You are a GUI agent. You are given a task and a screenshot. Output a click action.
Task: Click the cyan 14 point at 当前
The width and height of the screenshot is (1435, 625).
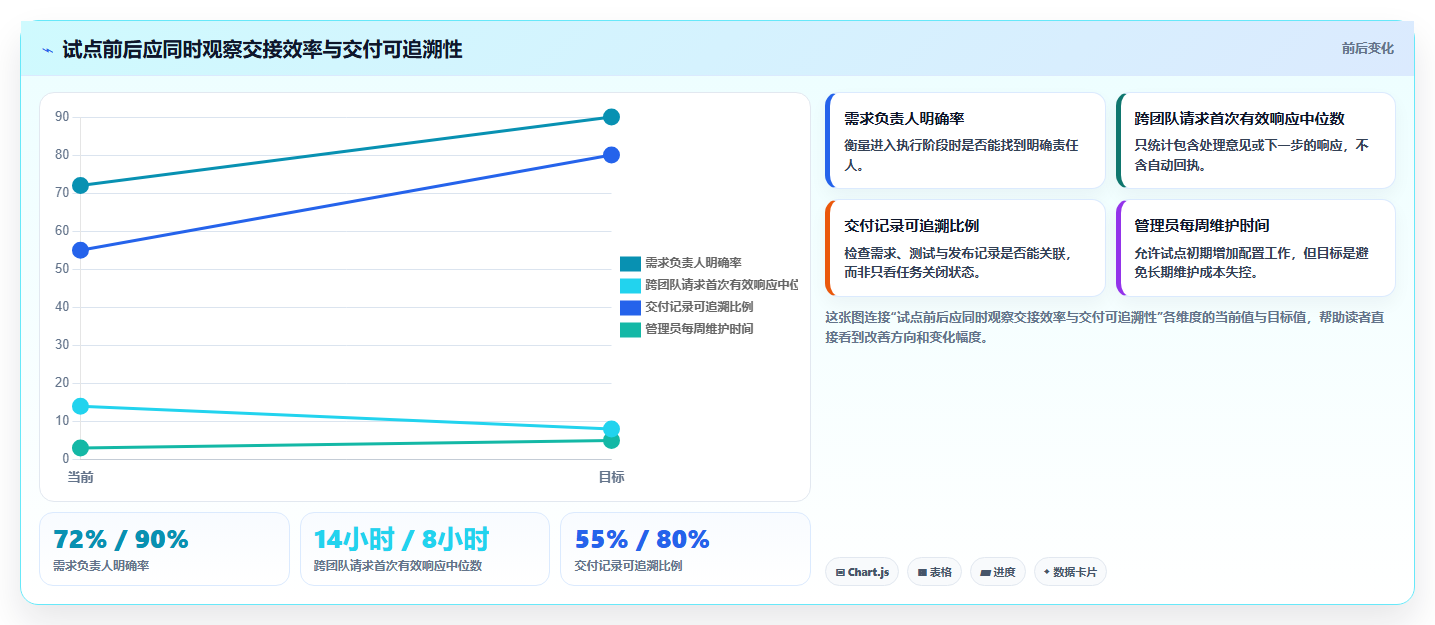point(80,406)
